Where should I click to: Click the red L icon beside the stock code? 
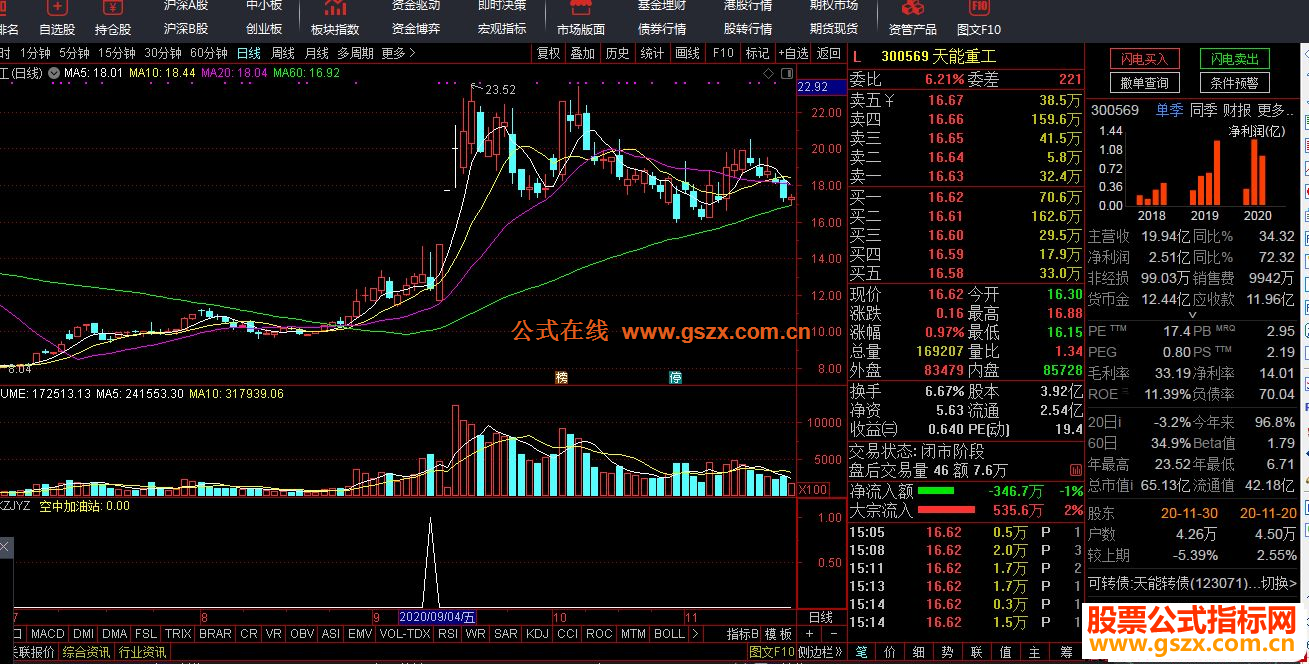857,57
